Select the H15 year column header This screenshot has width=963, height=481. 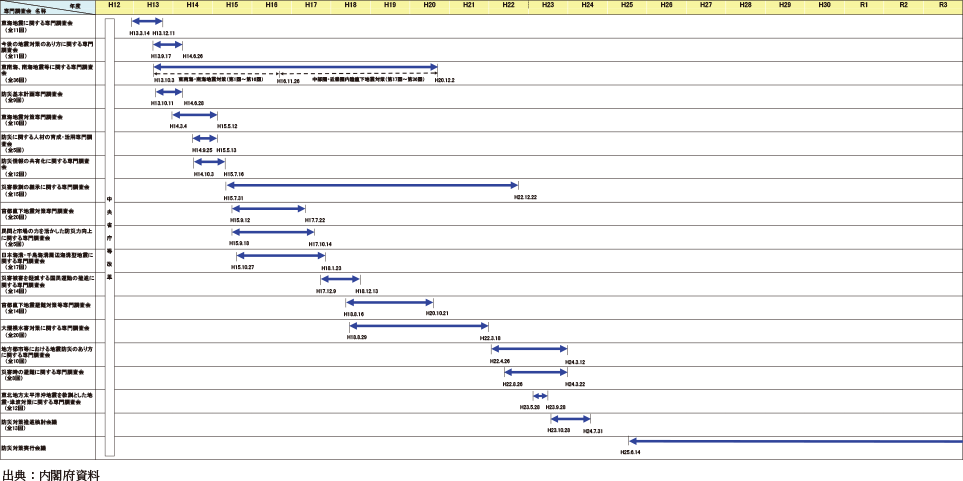(232, 4)
